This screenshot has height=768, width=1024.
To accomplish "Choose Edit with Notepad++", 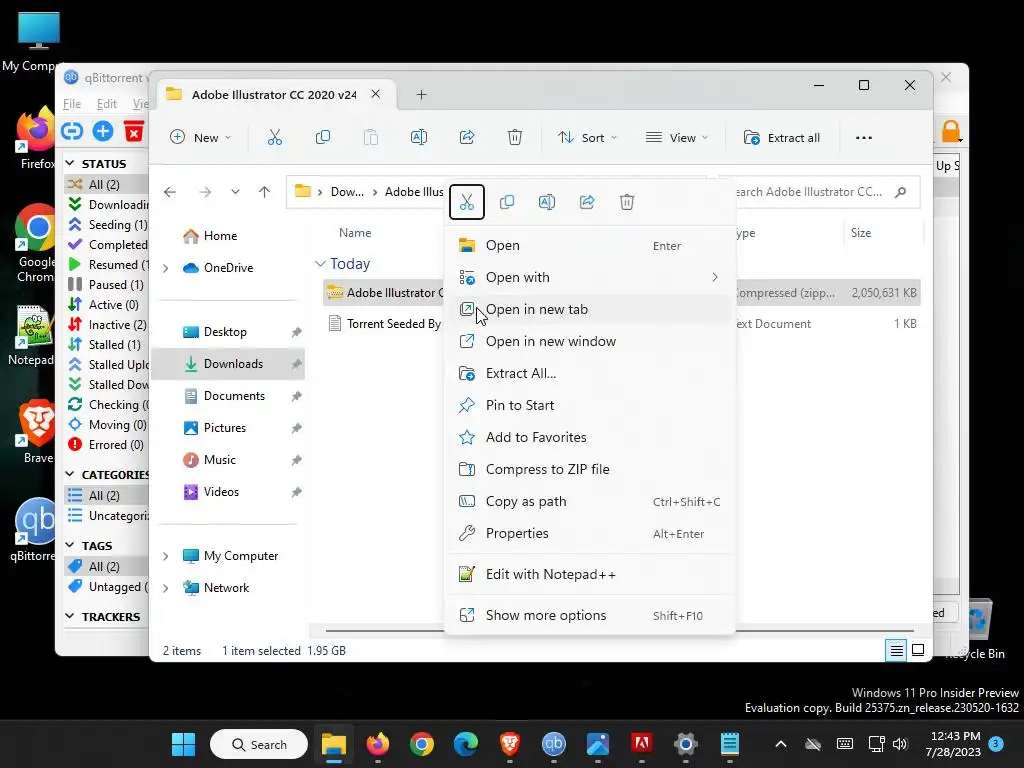I will 590,575.
